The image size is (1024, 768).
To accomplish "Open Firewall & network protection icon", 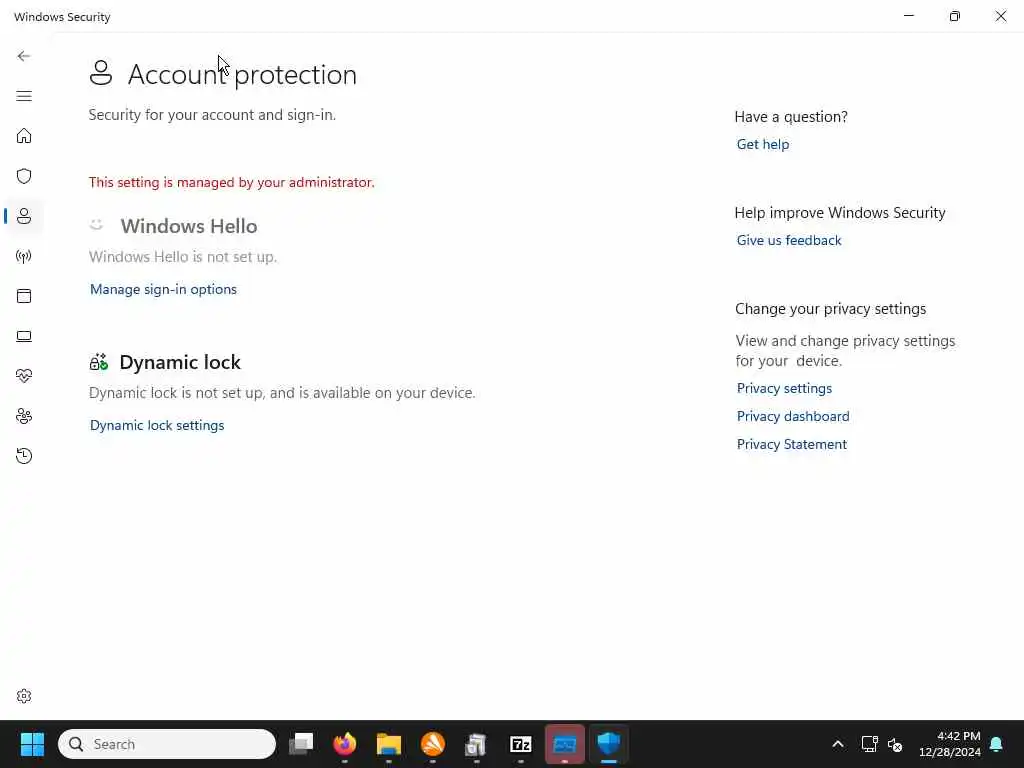I will coord(24,256).
